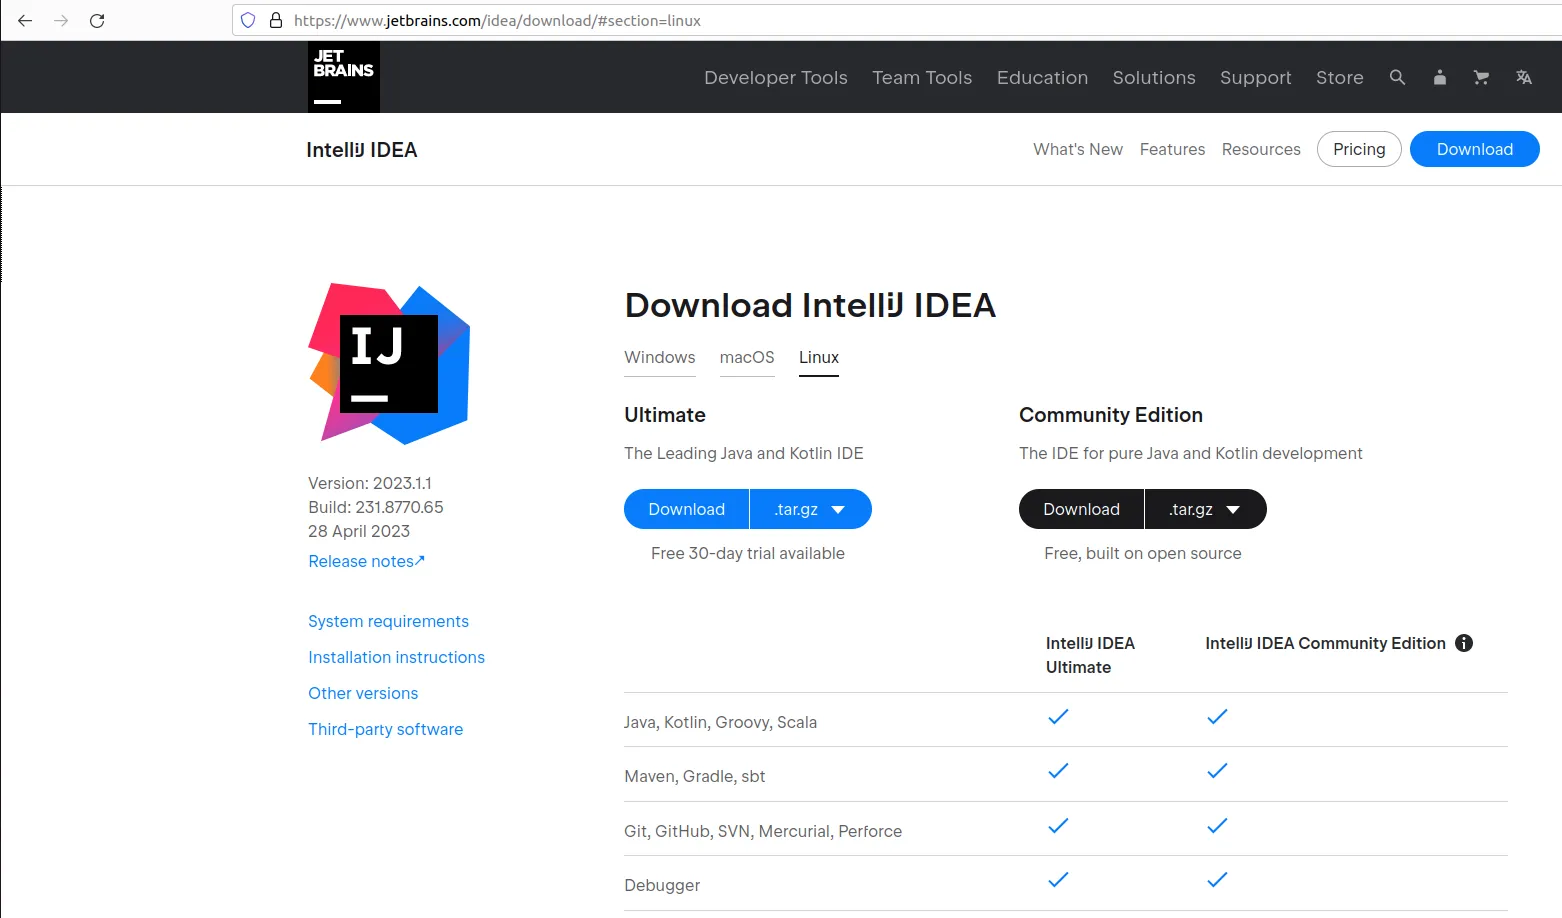Open Ultimate .tar.gz format dropdown
This screenshot has width=1562, height=918.
click(811, 509)
